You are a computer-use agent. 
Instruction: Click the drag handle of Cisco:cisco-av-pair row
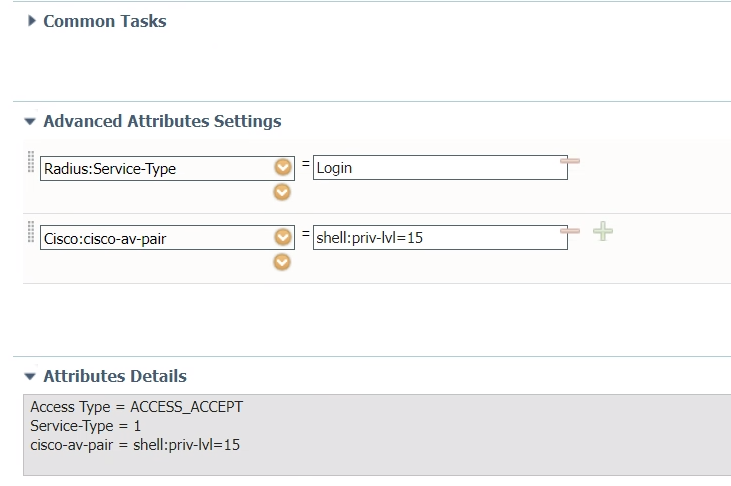pyautogui.click(x=31, y=232)
